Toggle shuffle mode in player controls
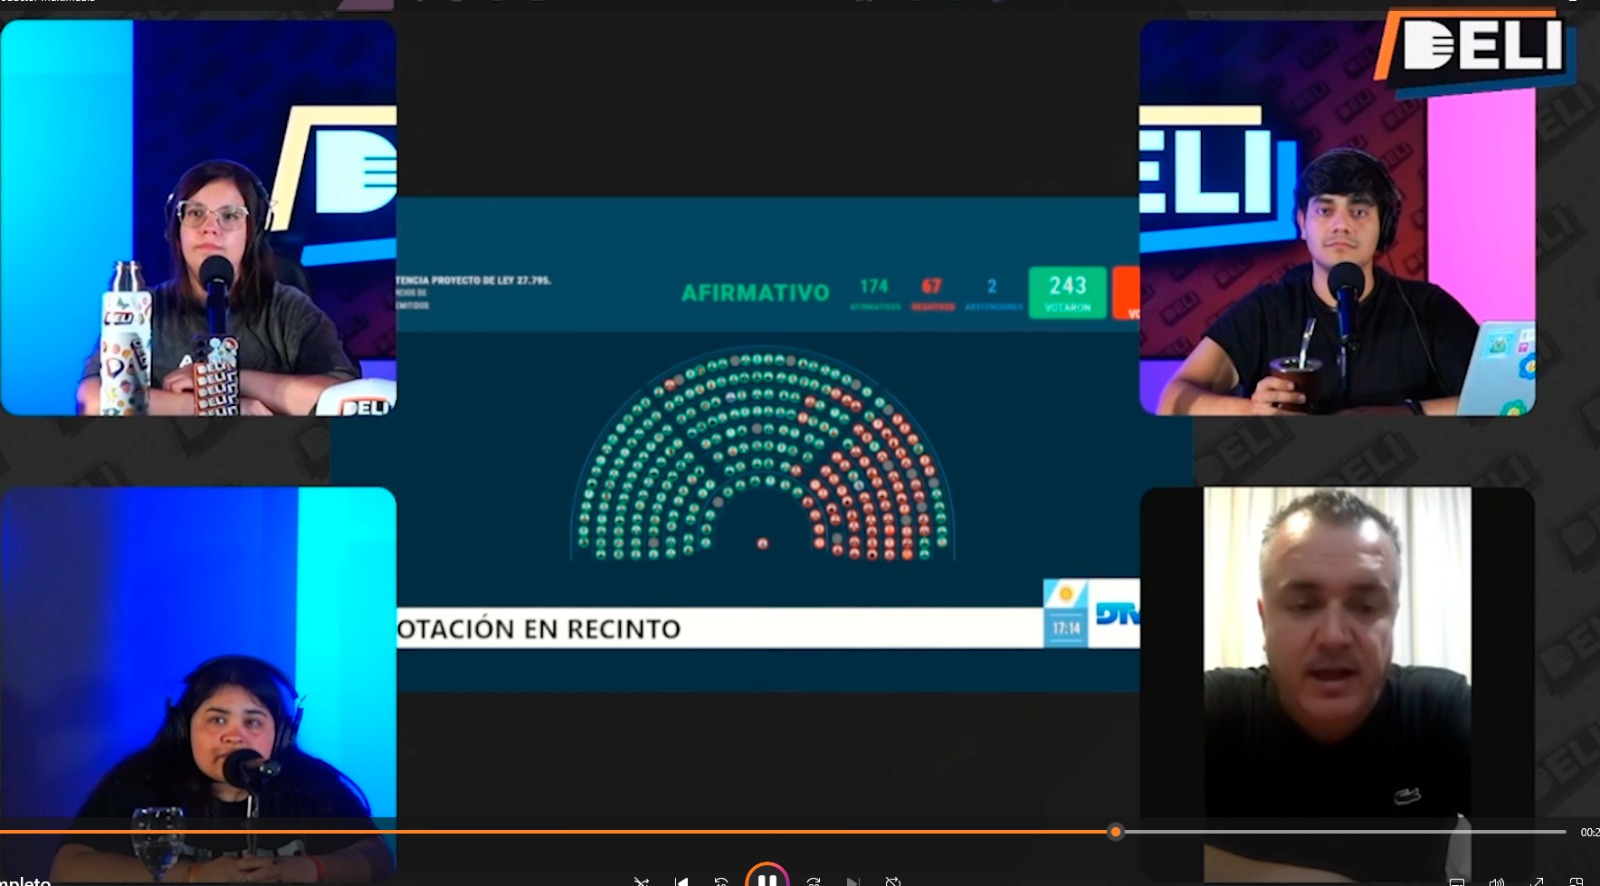This screenshot has height=886, width=1600. 641,882
